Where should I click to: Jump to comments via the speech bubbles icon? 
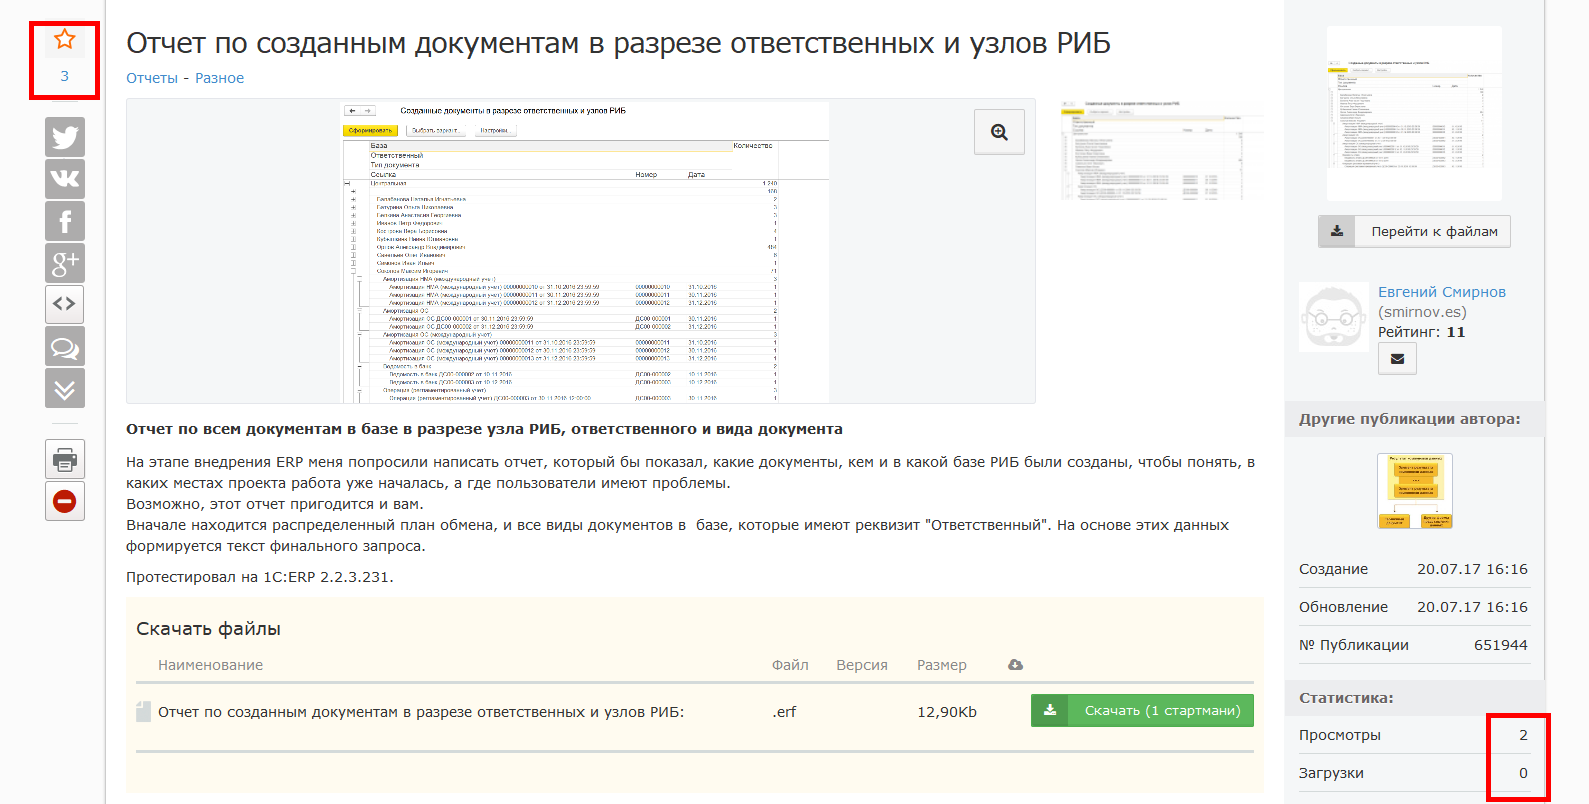[65, 346]
